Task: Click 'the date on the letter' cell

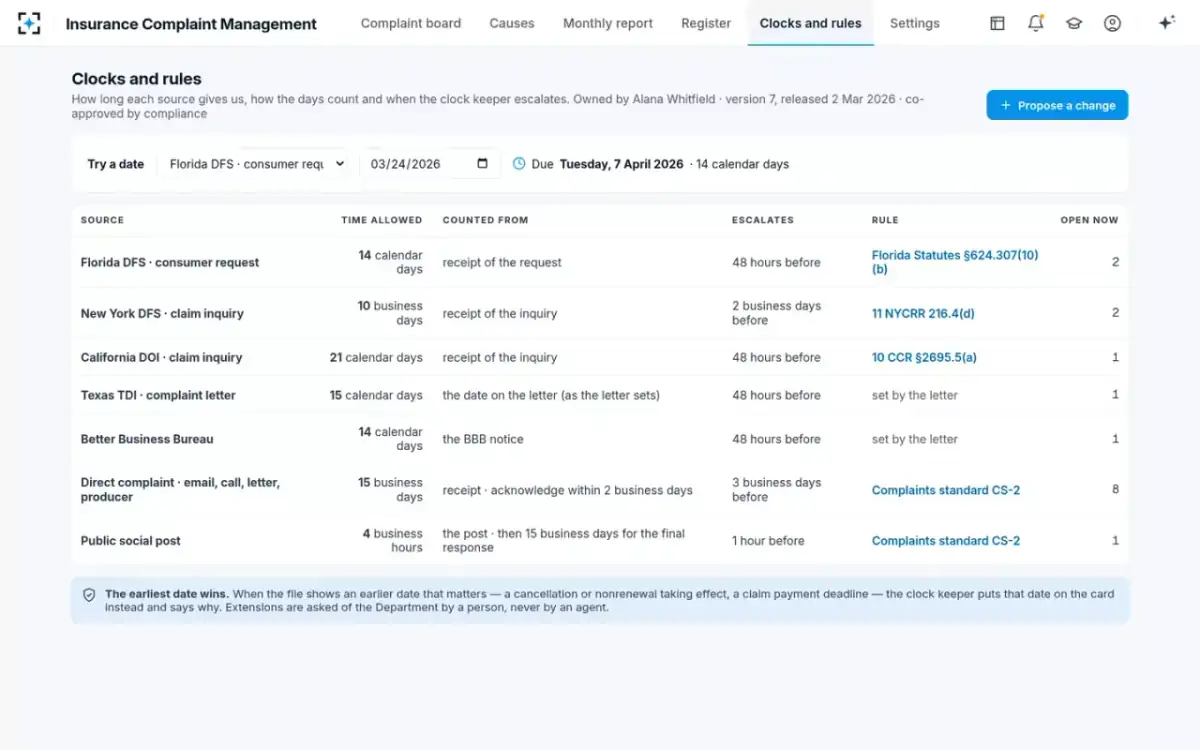Action: 551,395
